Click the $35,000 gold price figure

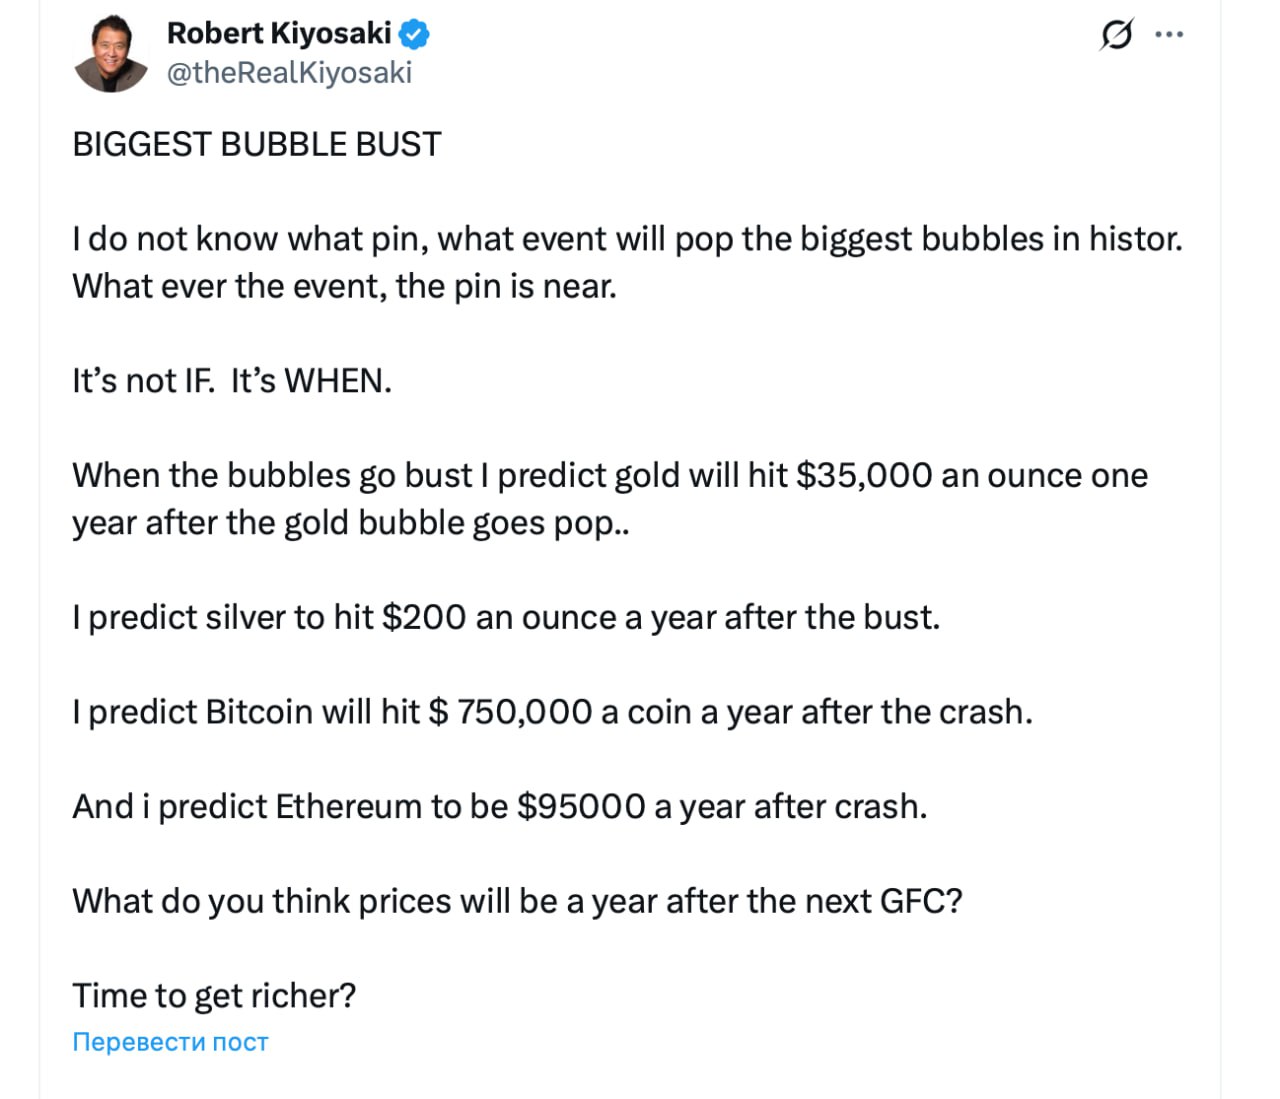(x=864, y=476)
